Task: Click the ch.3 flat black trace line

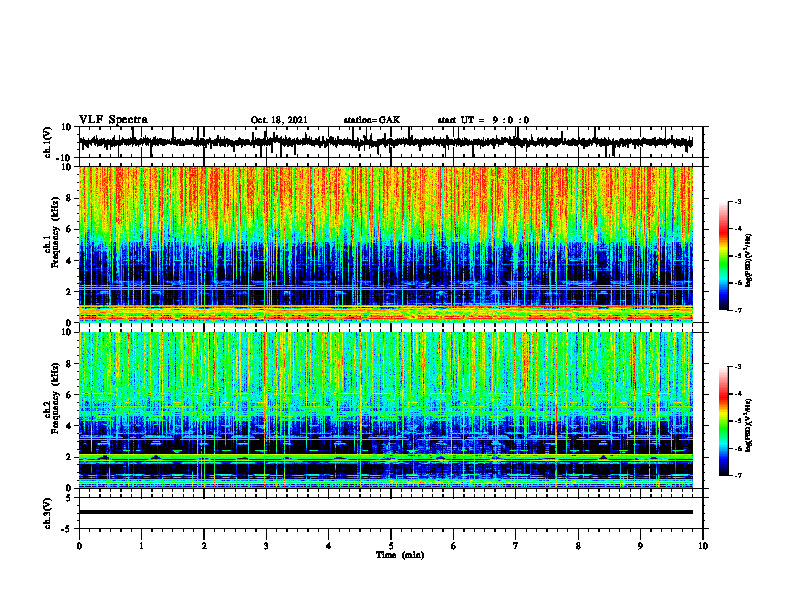Action: [x=386, y=512]
